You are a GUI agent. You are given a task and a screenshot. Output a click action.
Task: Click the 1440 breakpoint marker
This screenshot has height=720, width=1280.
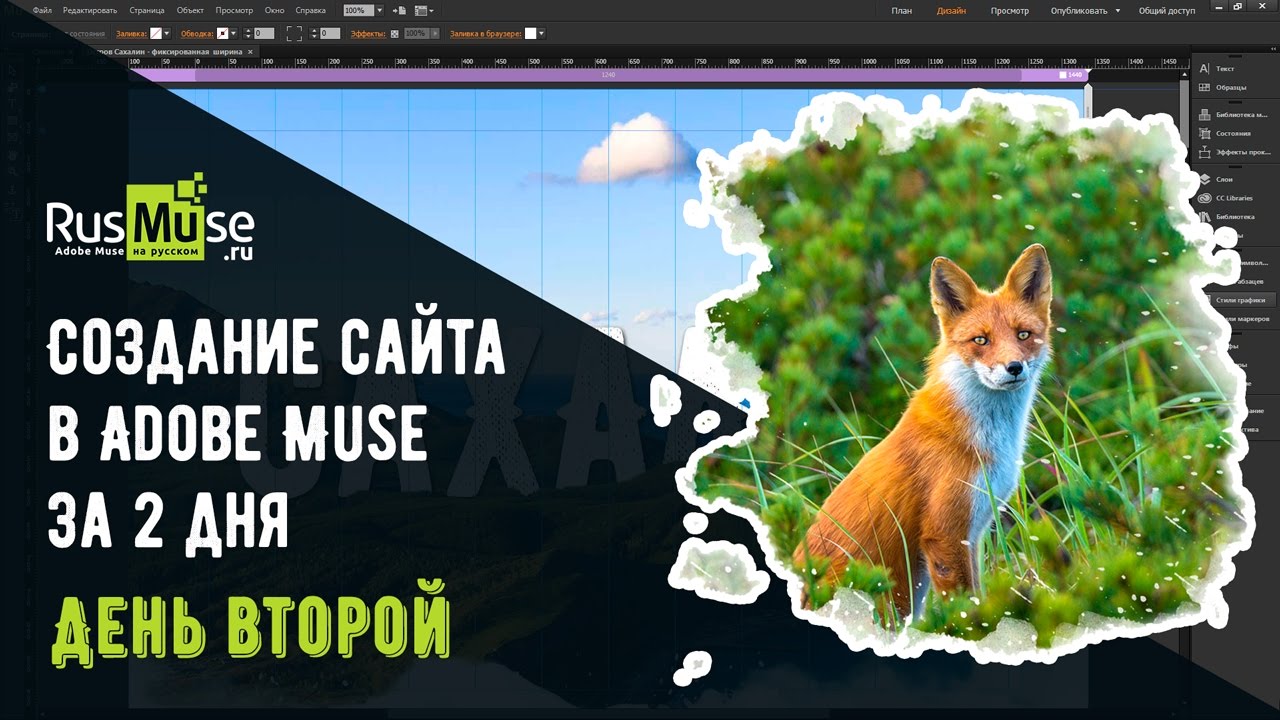pyautogui.click(x=1071, y=75)
